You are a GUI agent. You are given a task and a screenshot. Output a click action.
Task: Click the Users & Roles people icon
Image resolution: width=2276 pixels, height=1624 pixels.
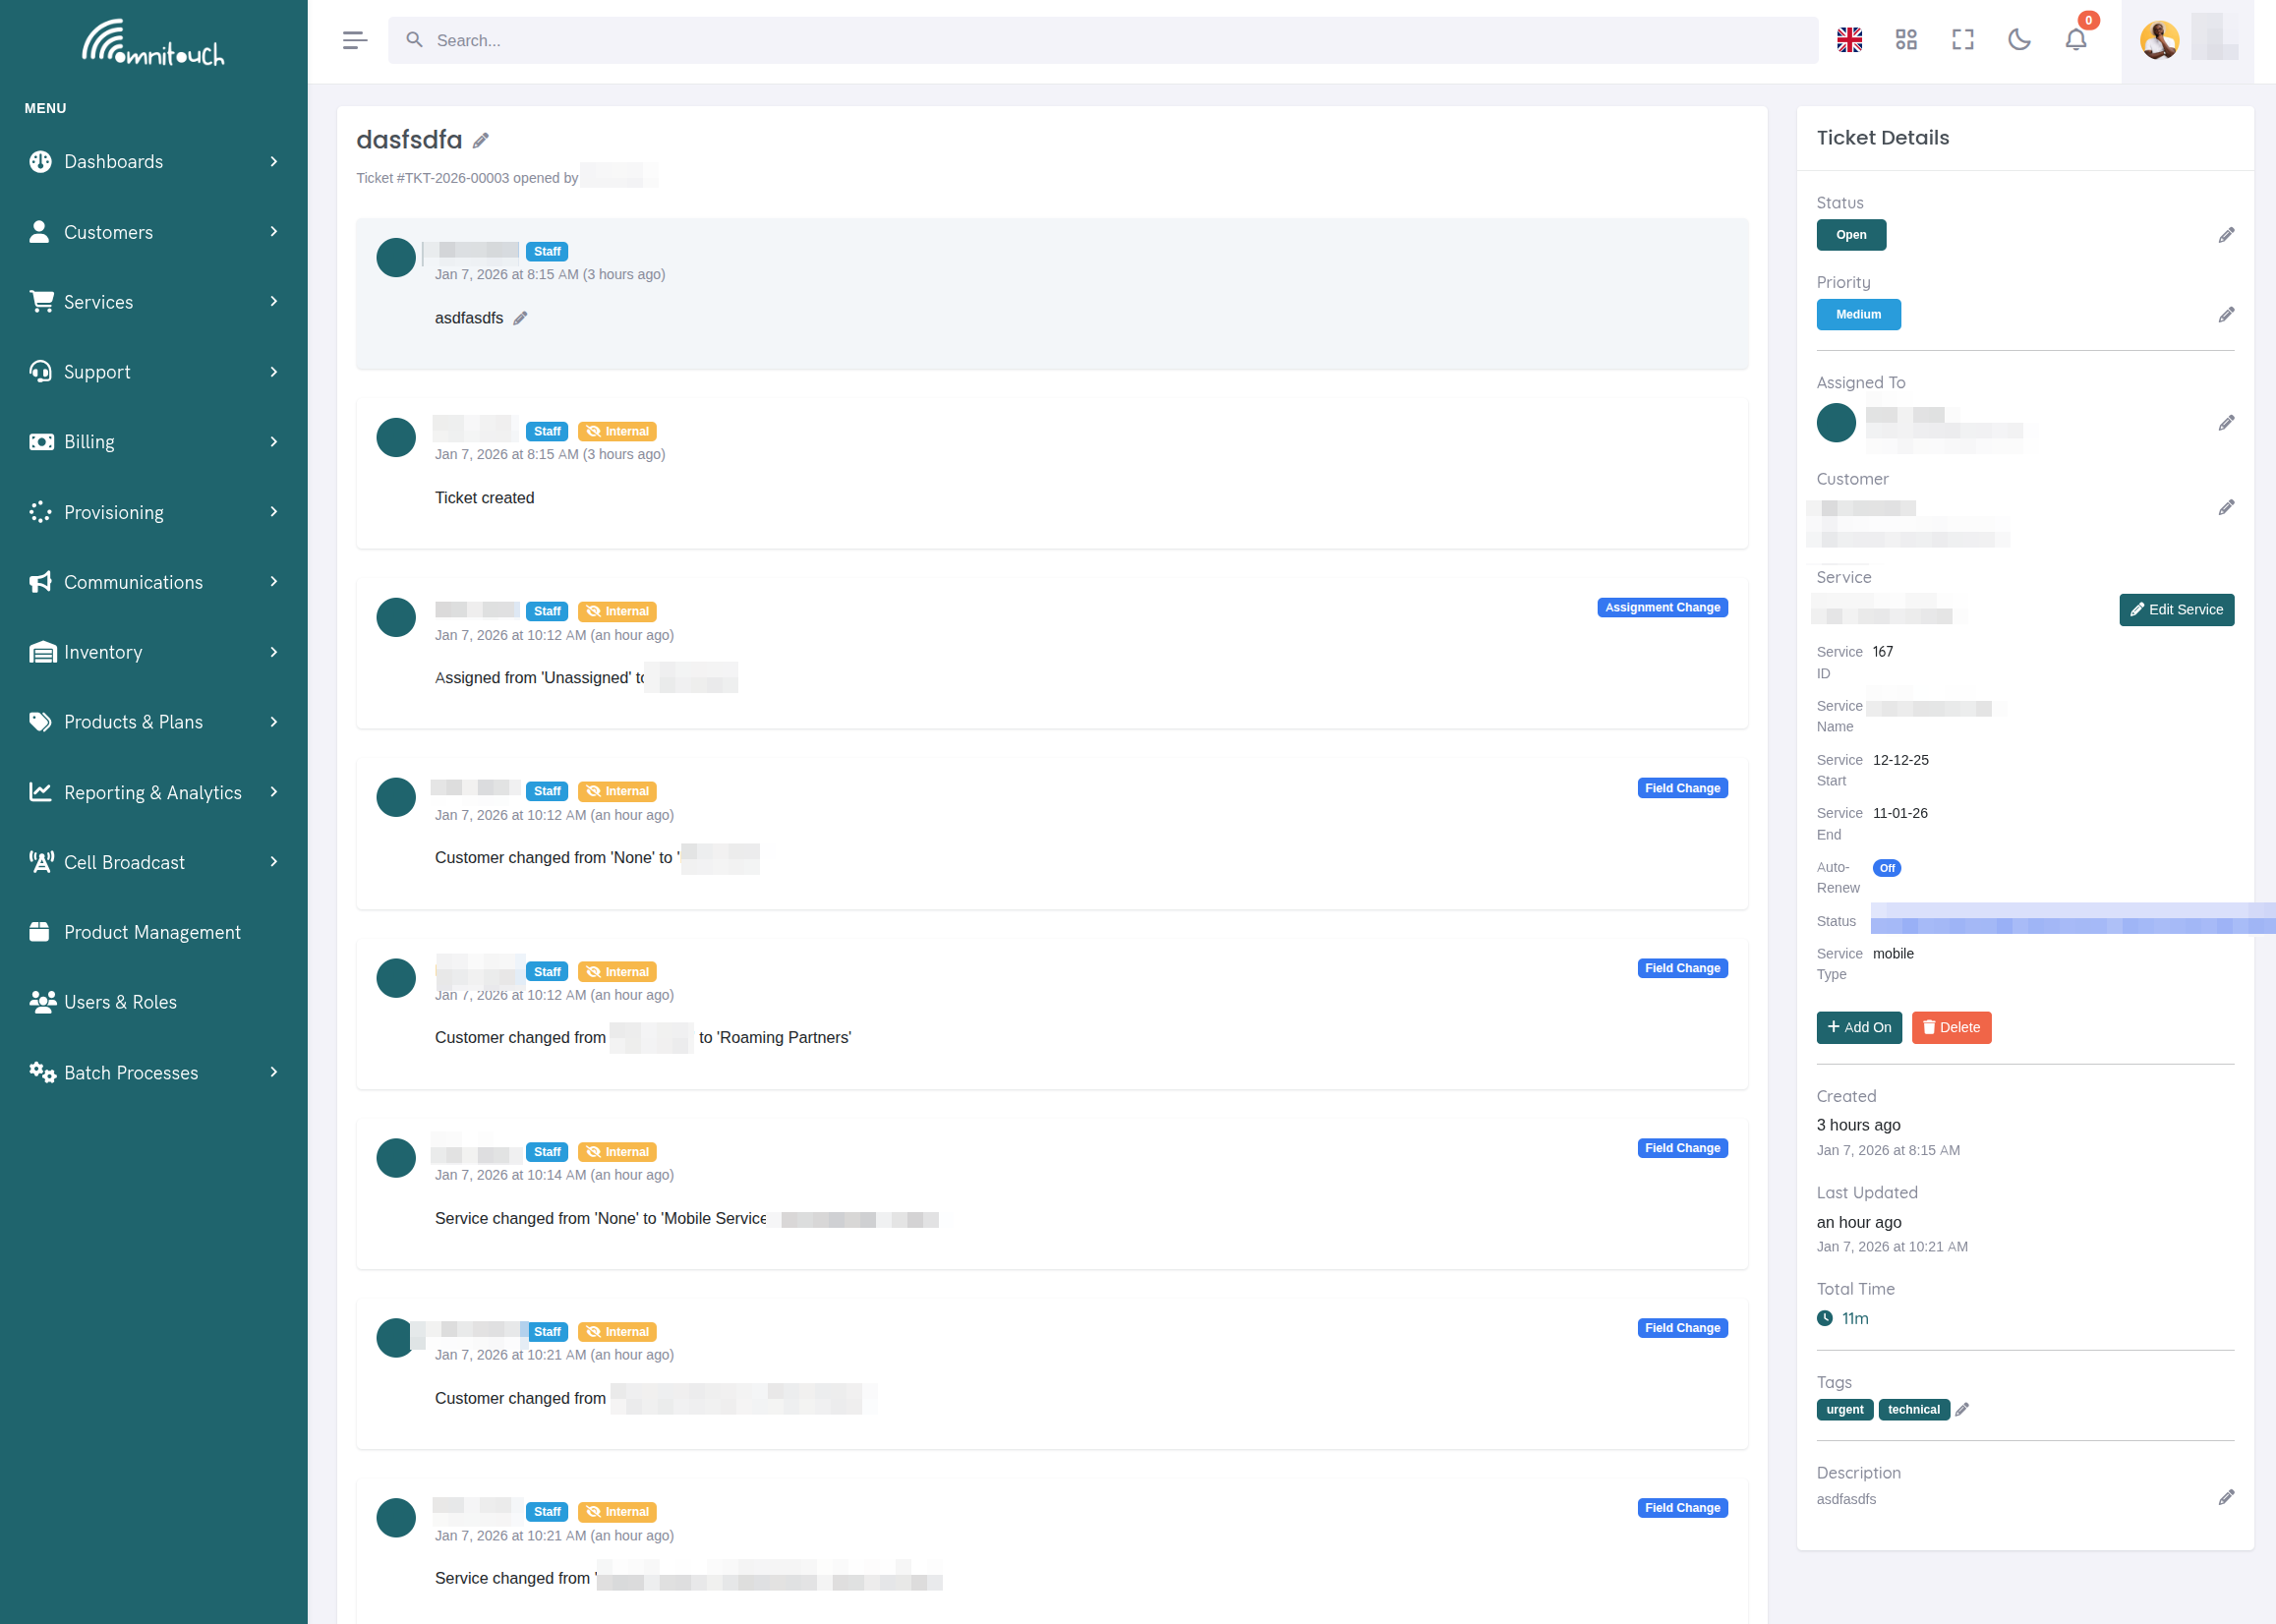pyautogui.click(x=42, y=1002)
